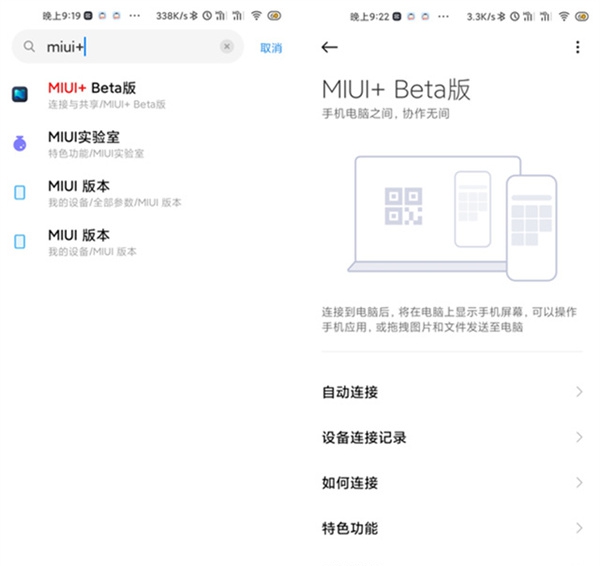This screenshot has width=600, height=566.
Task: Open 自动连接 settings
Action: pos(452,392)
